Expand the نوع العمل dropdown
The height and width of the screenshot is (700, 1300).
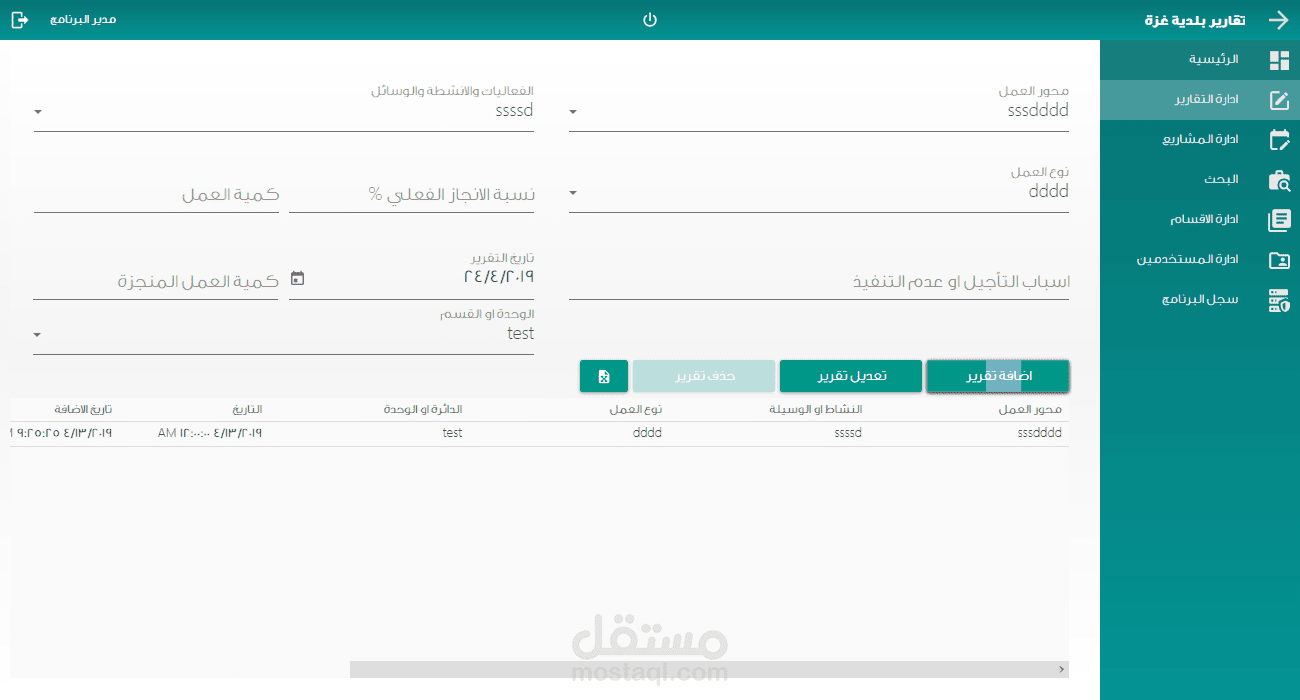click(574, 193)
